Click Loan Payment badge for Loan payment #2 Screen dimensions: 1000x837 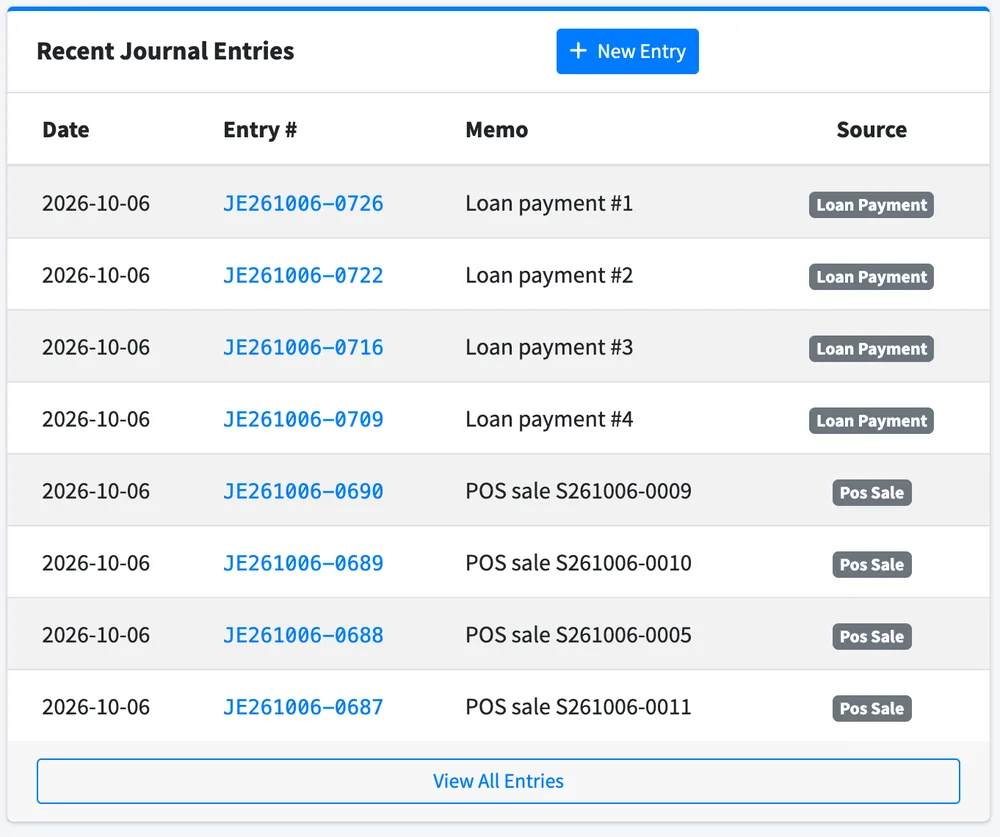pyautogui.click(x=871, y=277)
